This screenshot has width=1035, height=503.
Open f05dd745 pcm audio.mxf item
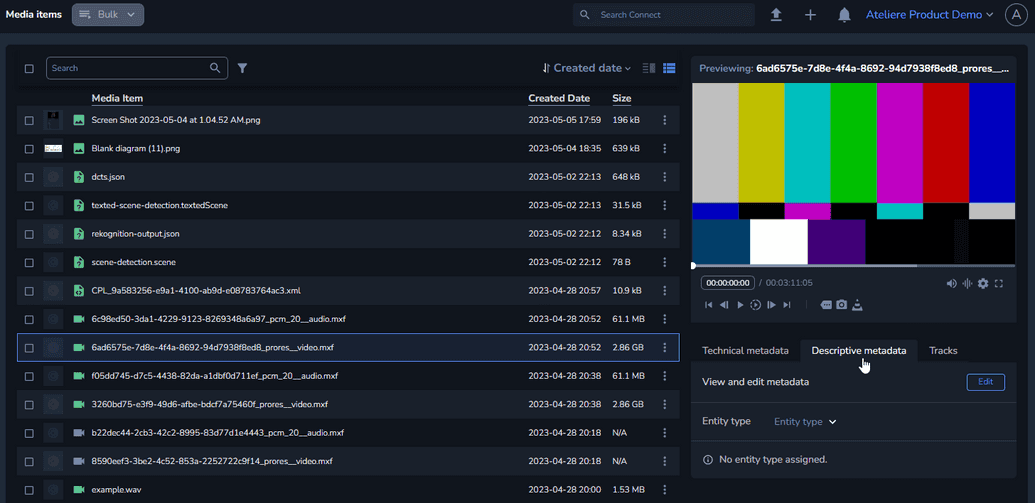coord(215,376)
